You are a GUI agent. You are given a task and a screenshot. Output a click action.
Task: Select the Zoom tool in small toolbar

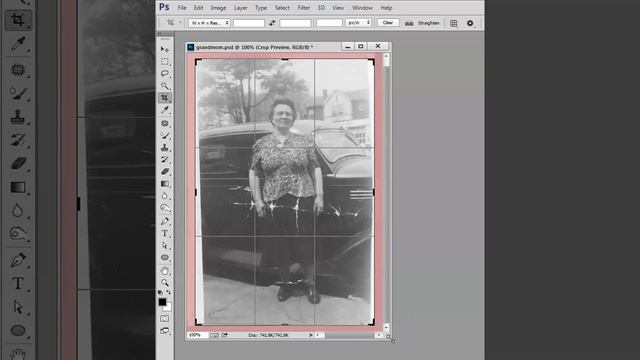[164, 282]
